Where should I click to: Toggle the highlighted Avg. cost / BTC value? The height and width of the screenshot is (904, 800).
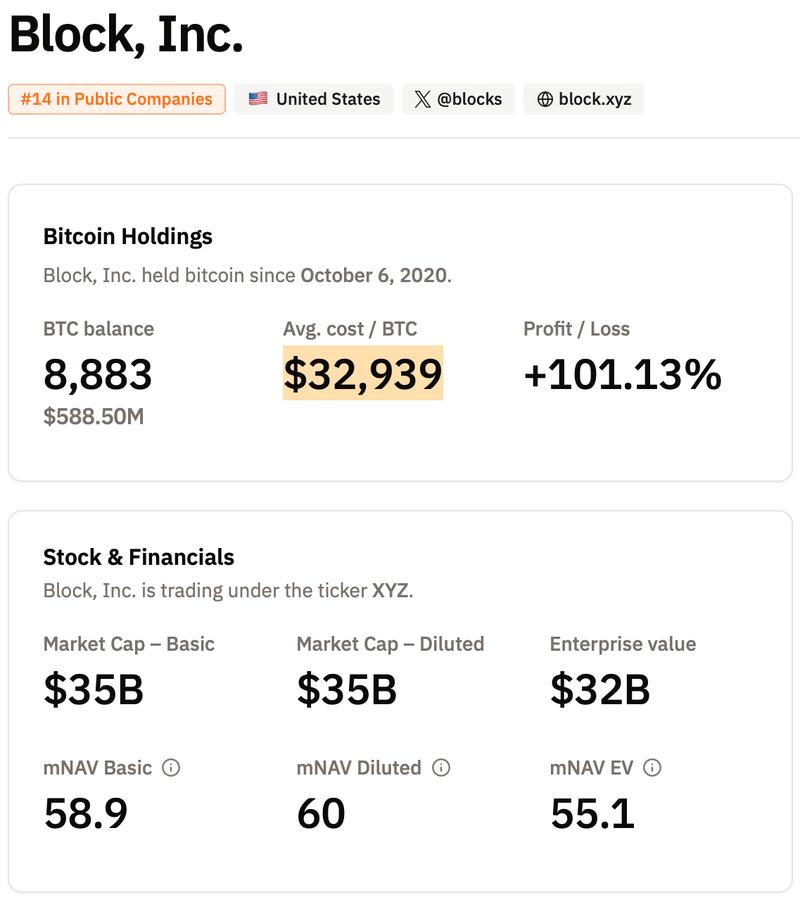(361, 375)
